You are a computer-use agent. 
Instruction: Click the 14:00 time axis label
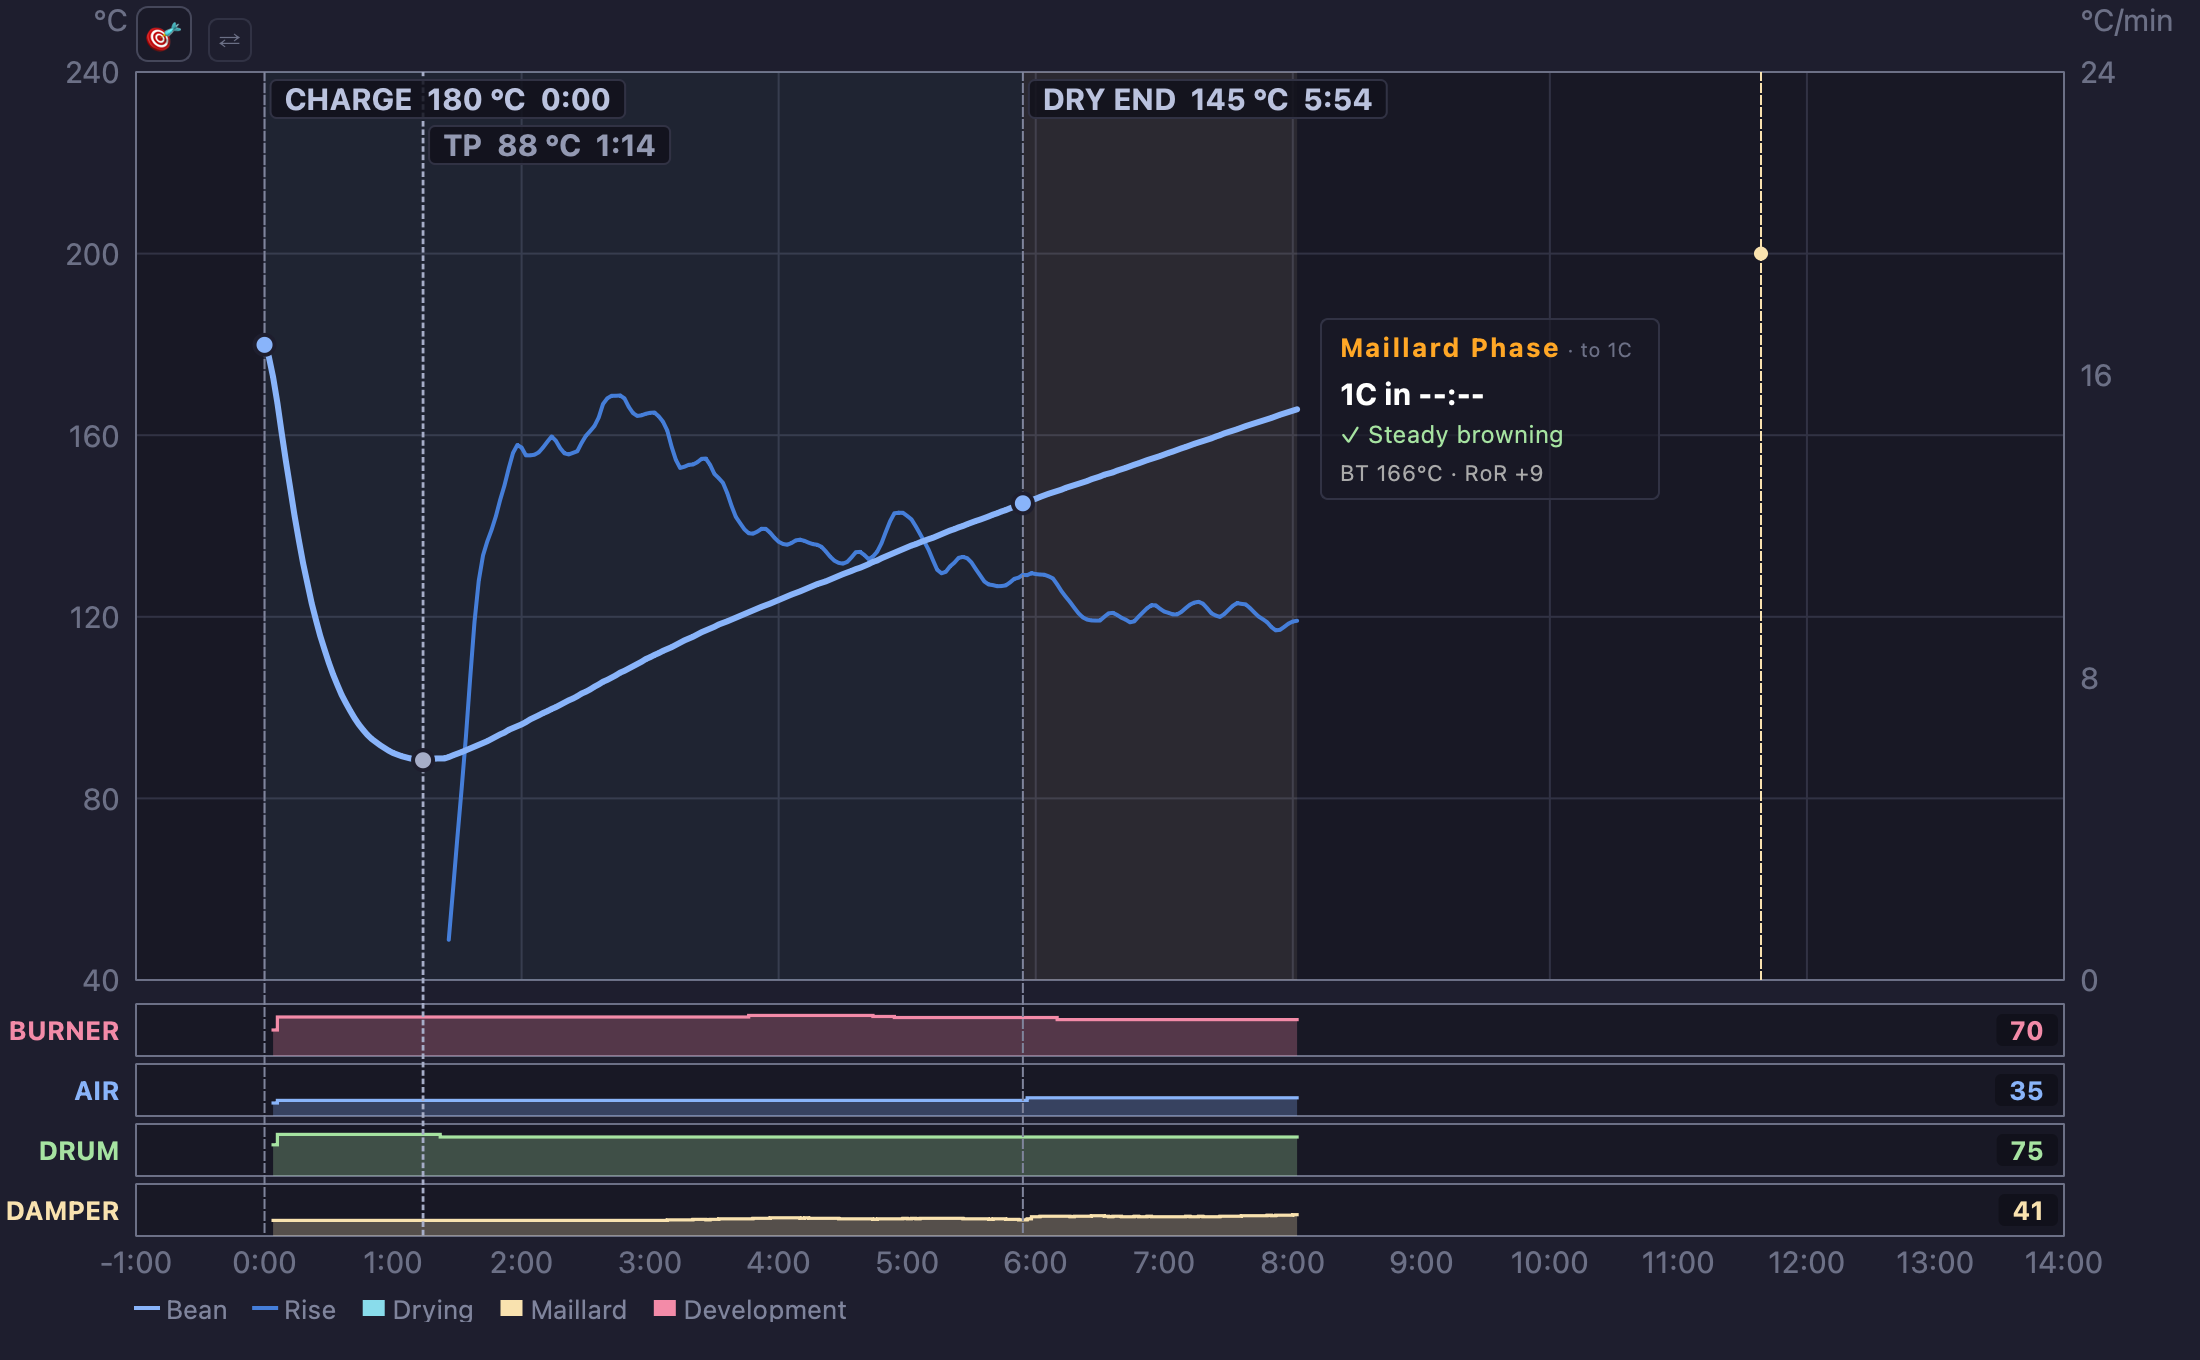point(2063,1263)
